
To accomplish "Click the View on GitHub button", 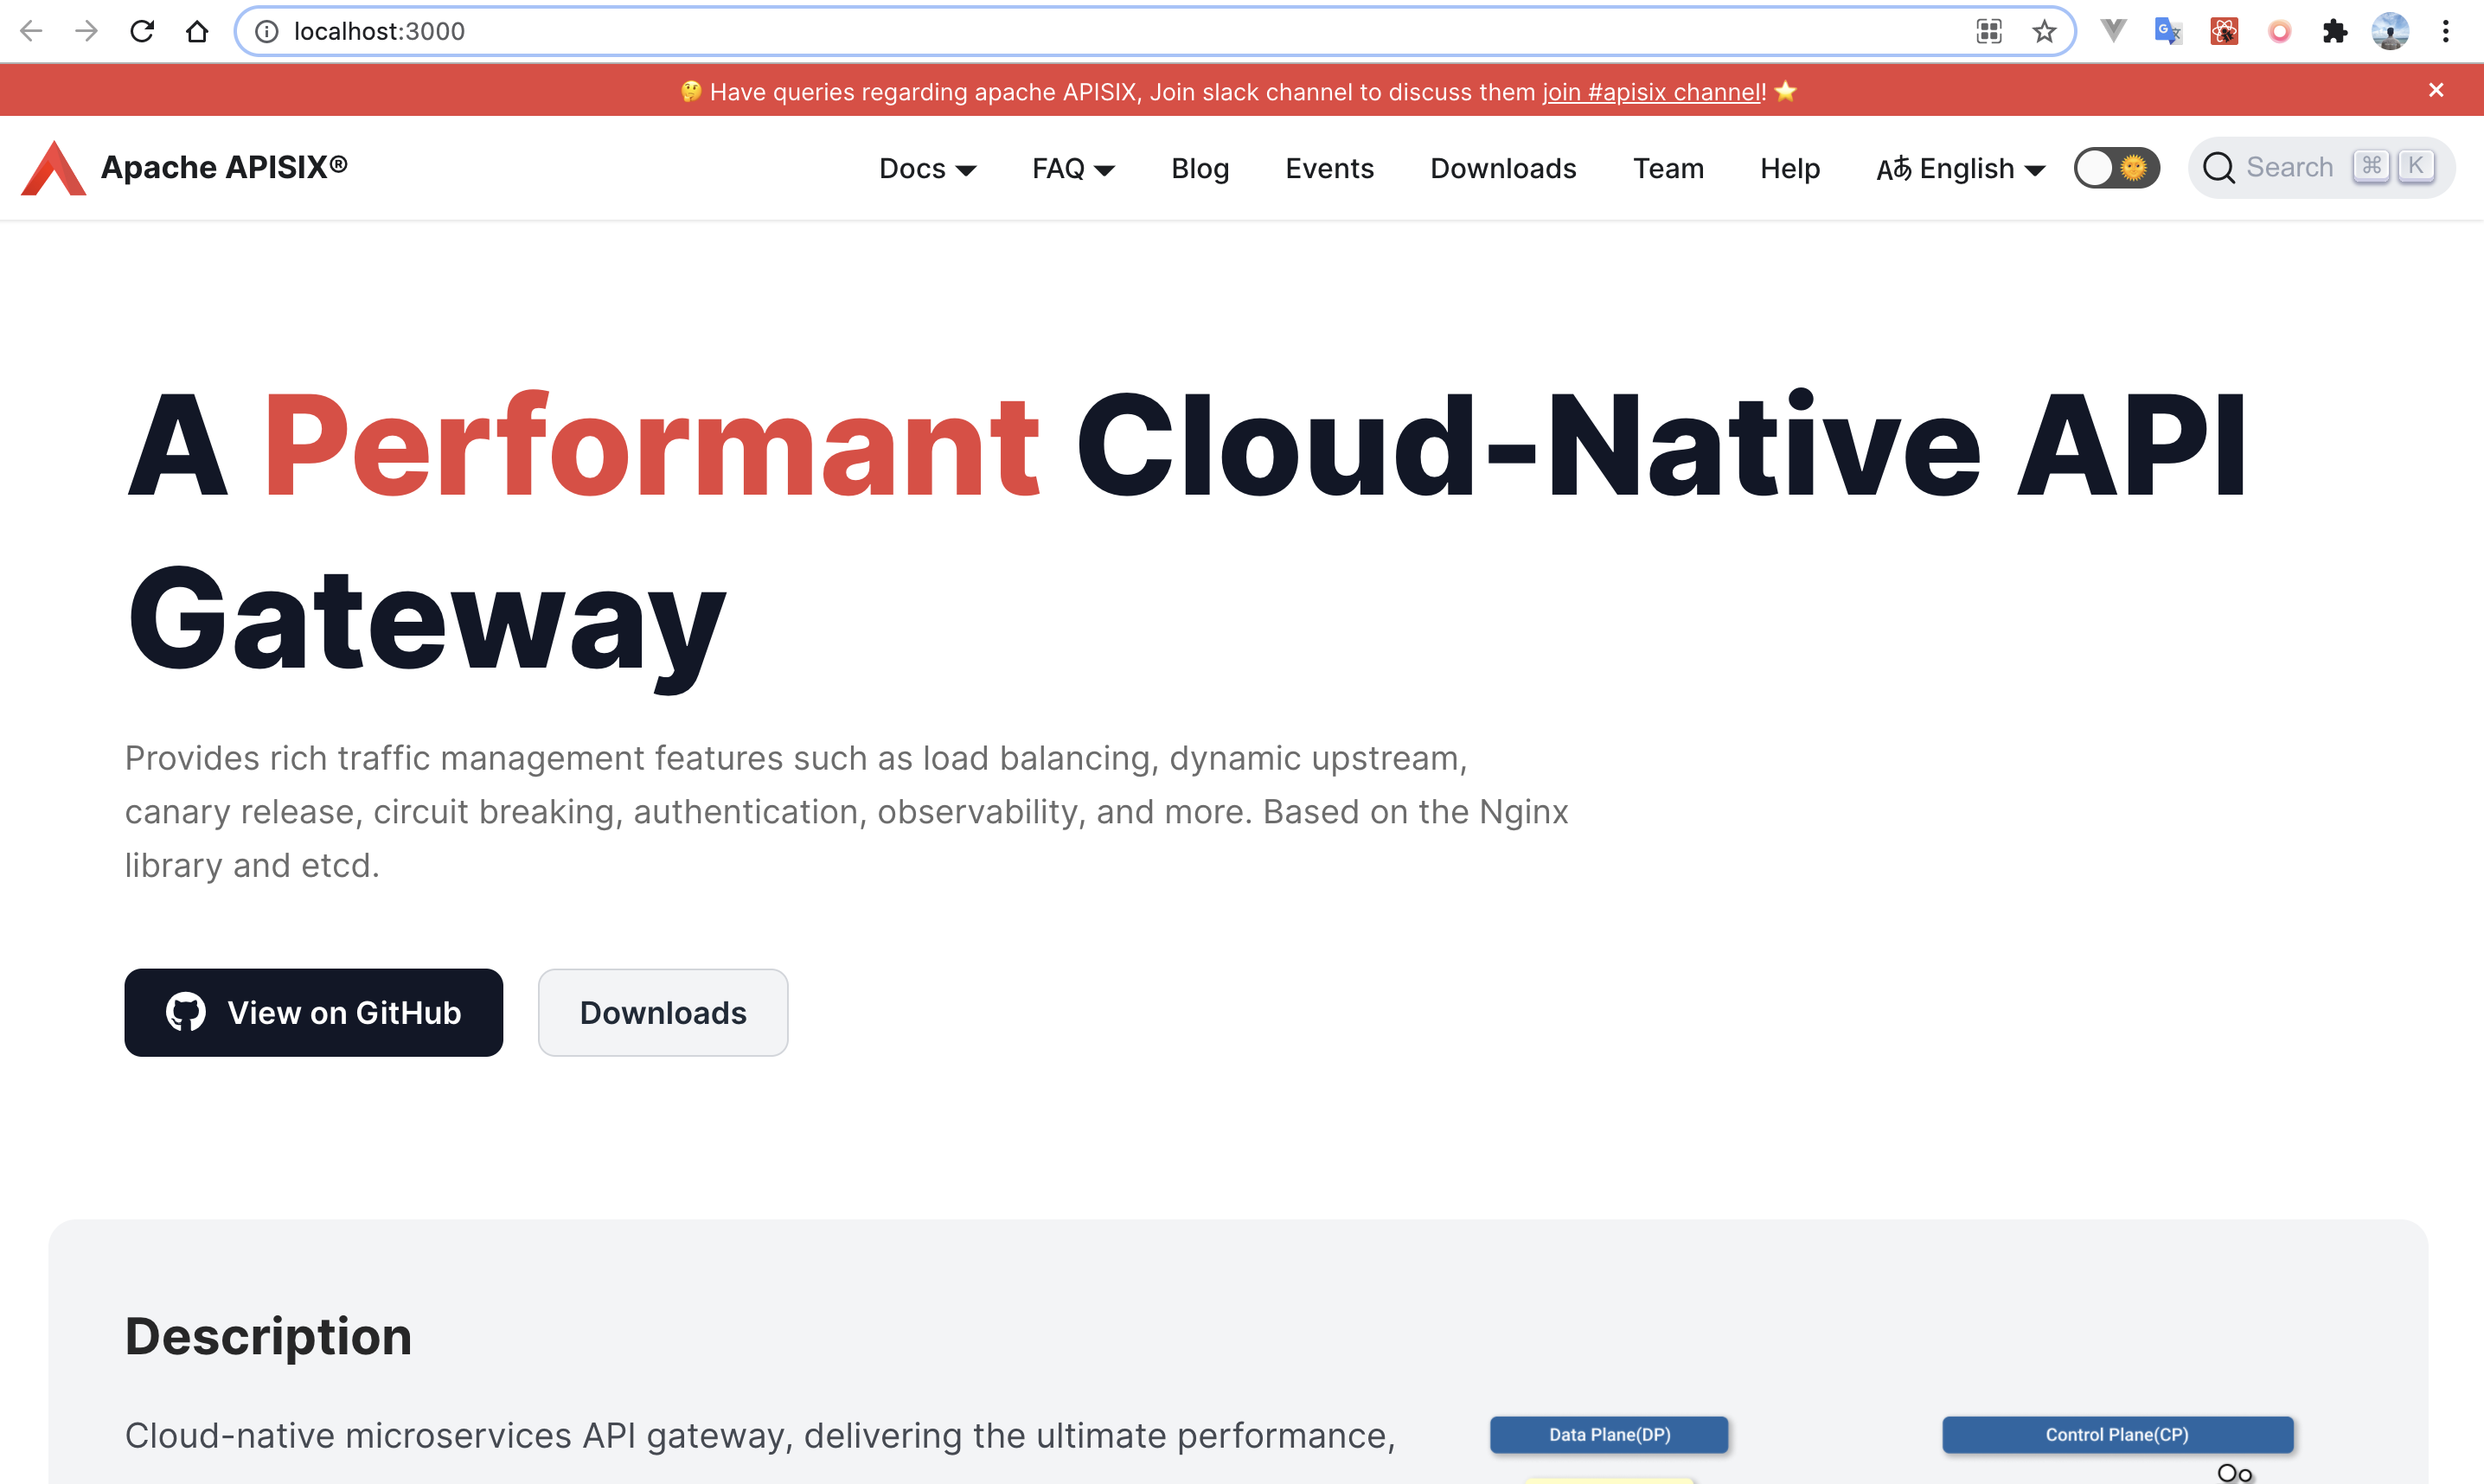I will pos(313,1012).
